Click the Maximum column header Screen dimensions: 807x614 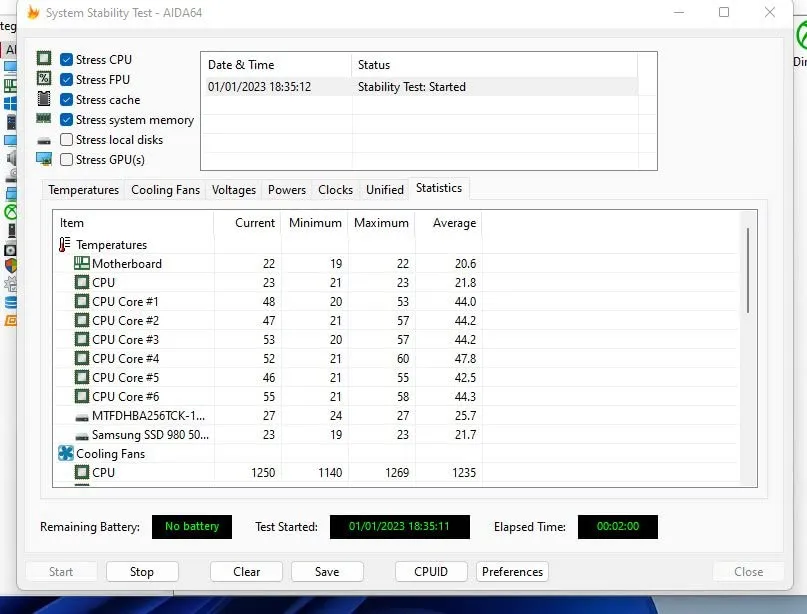point(381,223)
